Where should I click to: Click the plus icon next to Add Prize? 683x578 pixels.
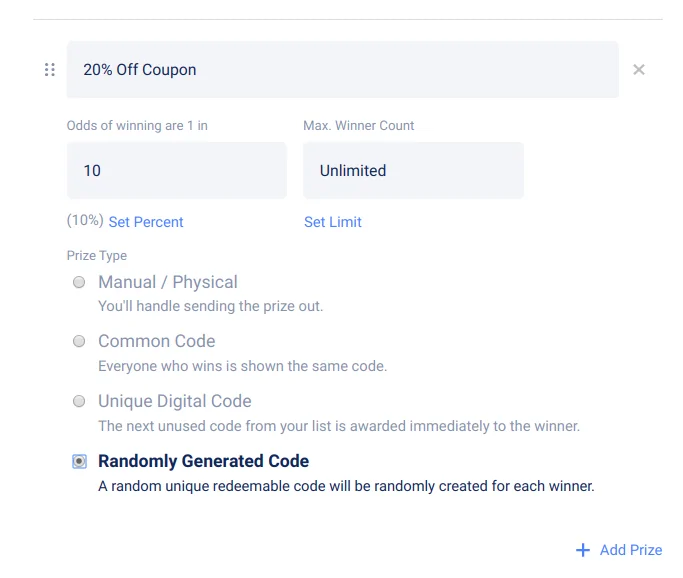pos(583,550)
